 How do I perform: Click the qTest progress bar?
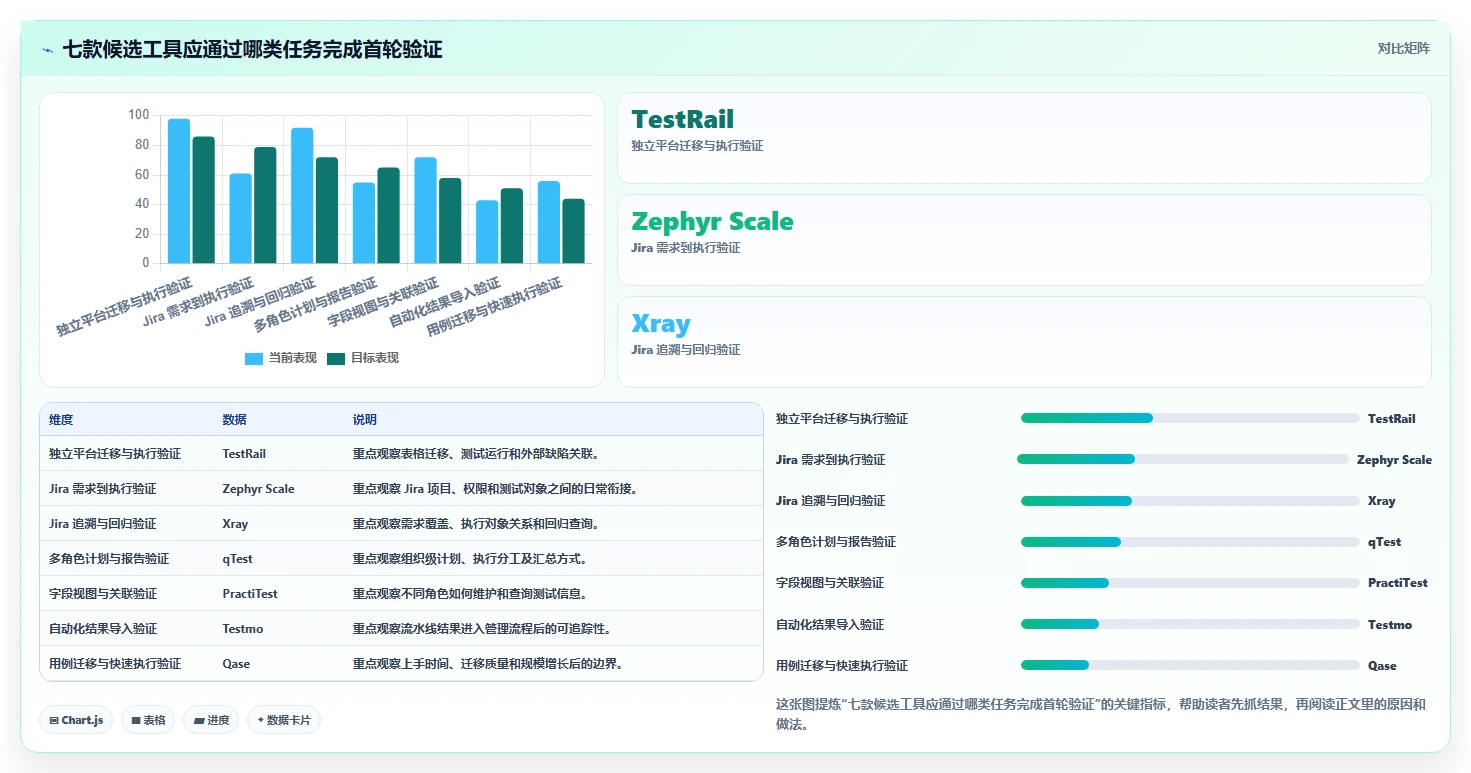pyautogui.click(x=1190, y=542)
